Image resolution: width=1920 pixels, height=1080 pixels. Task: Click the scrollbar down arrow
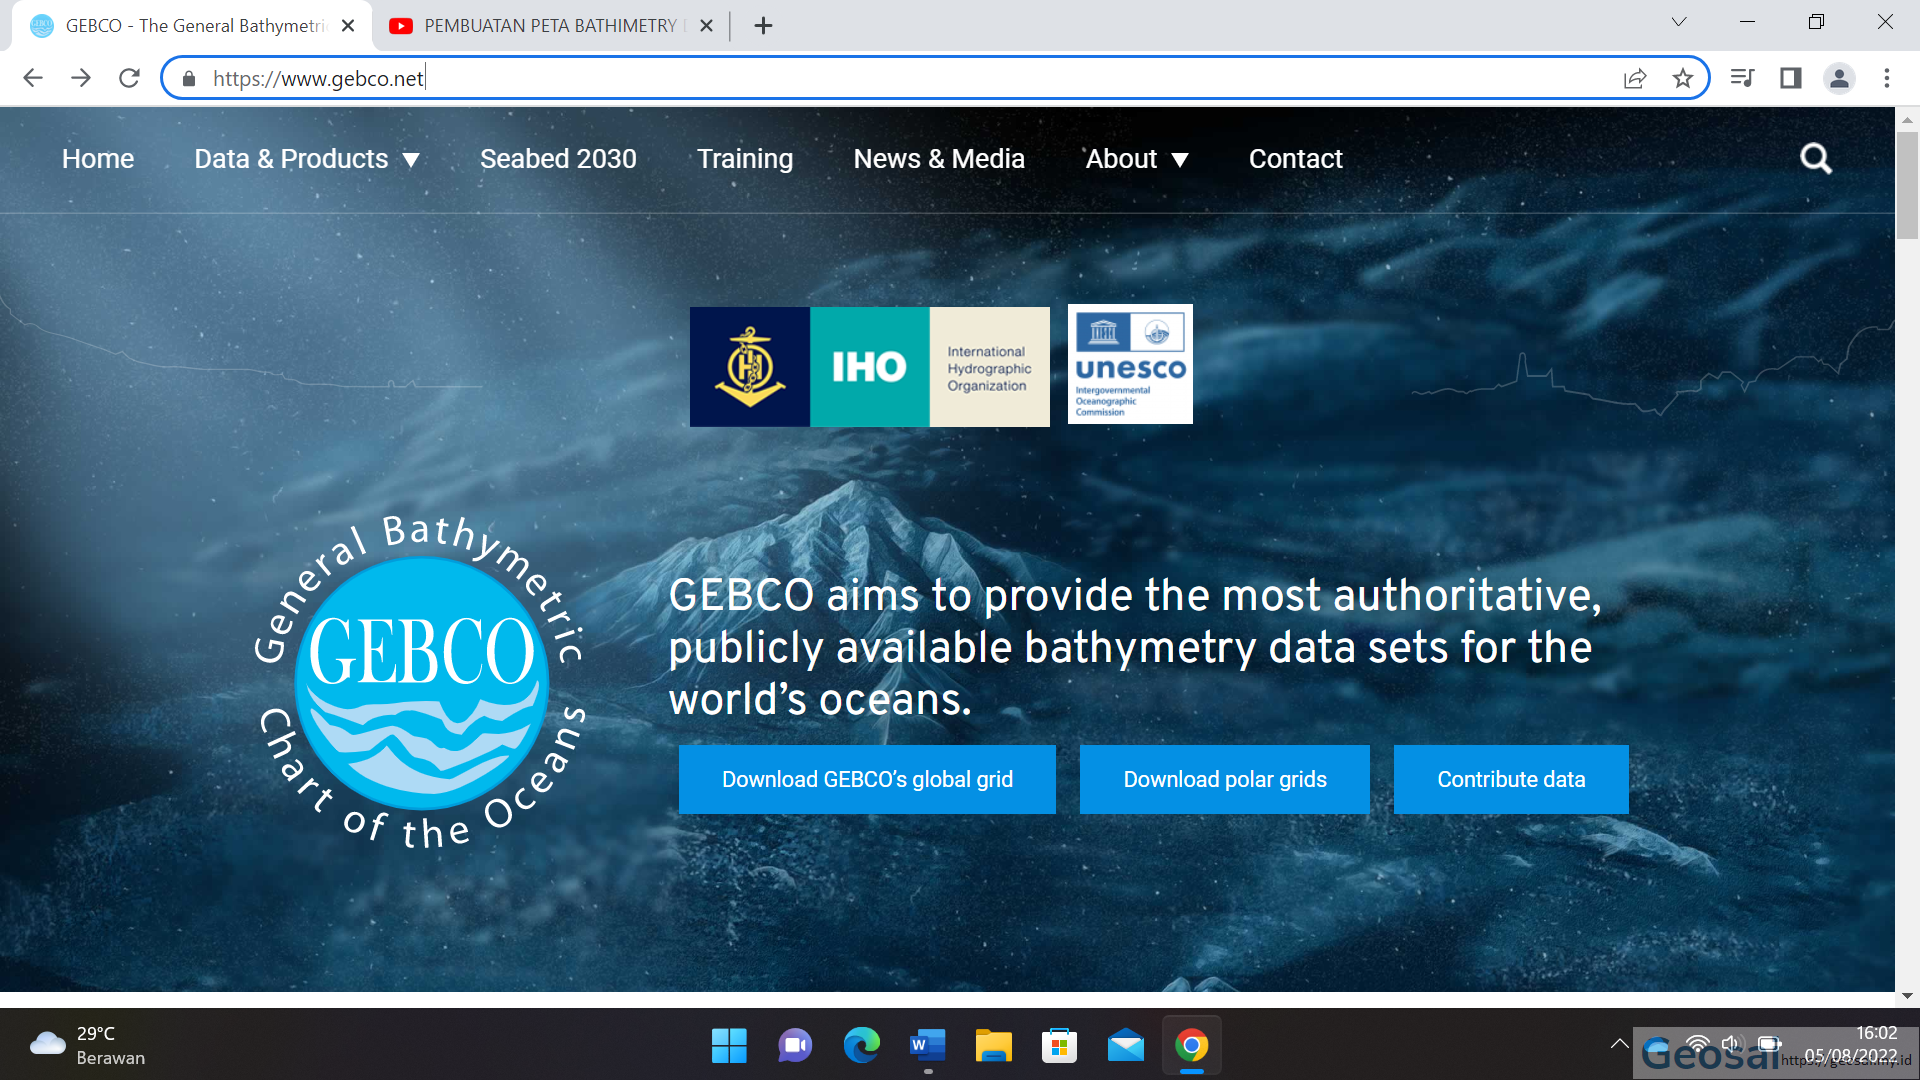(x=1907, y=996)
